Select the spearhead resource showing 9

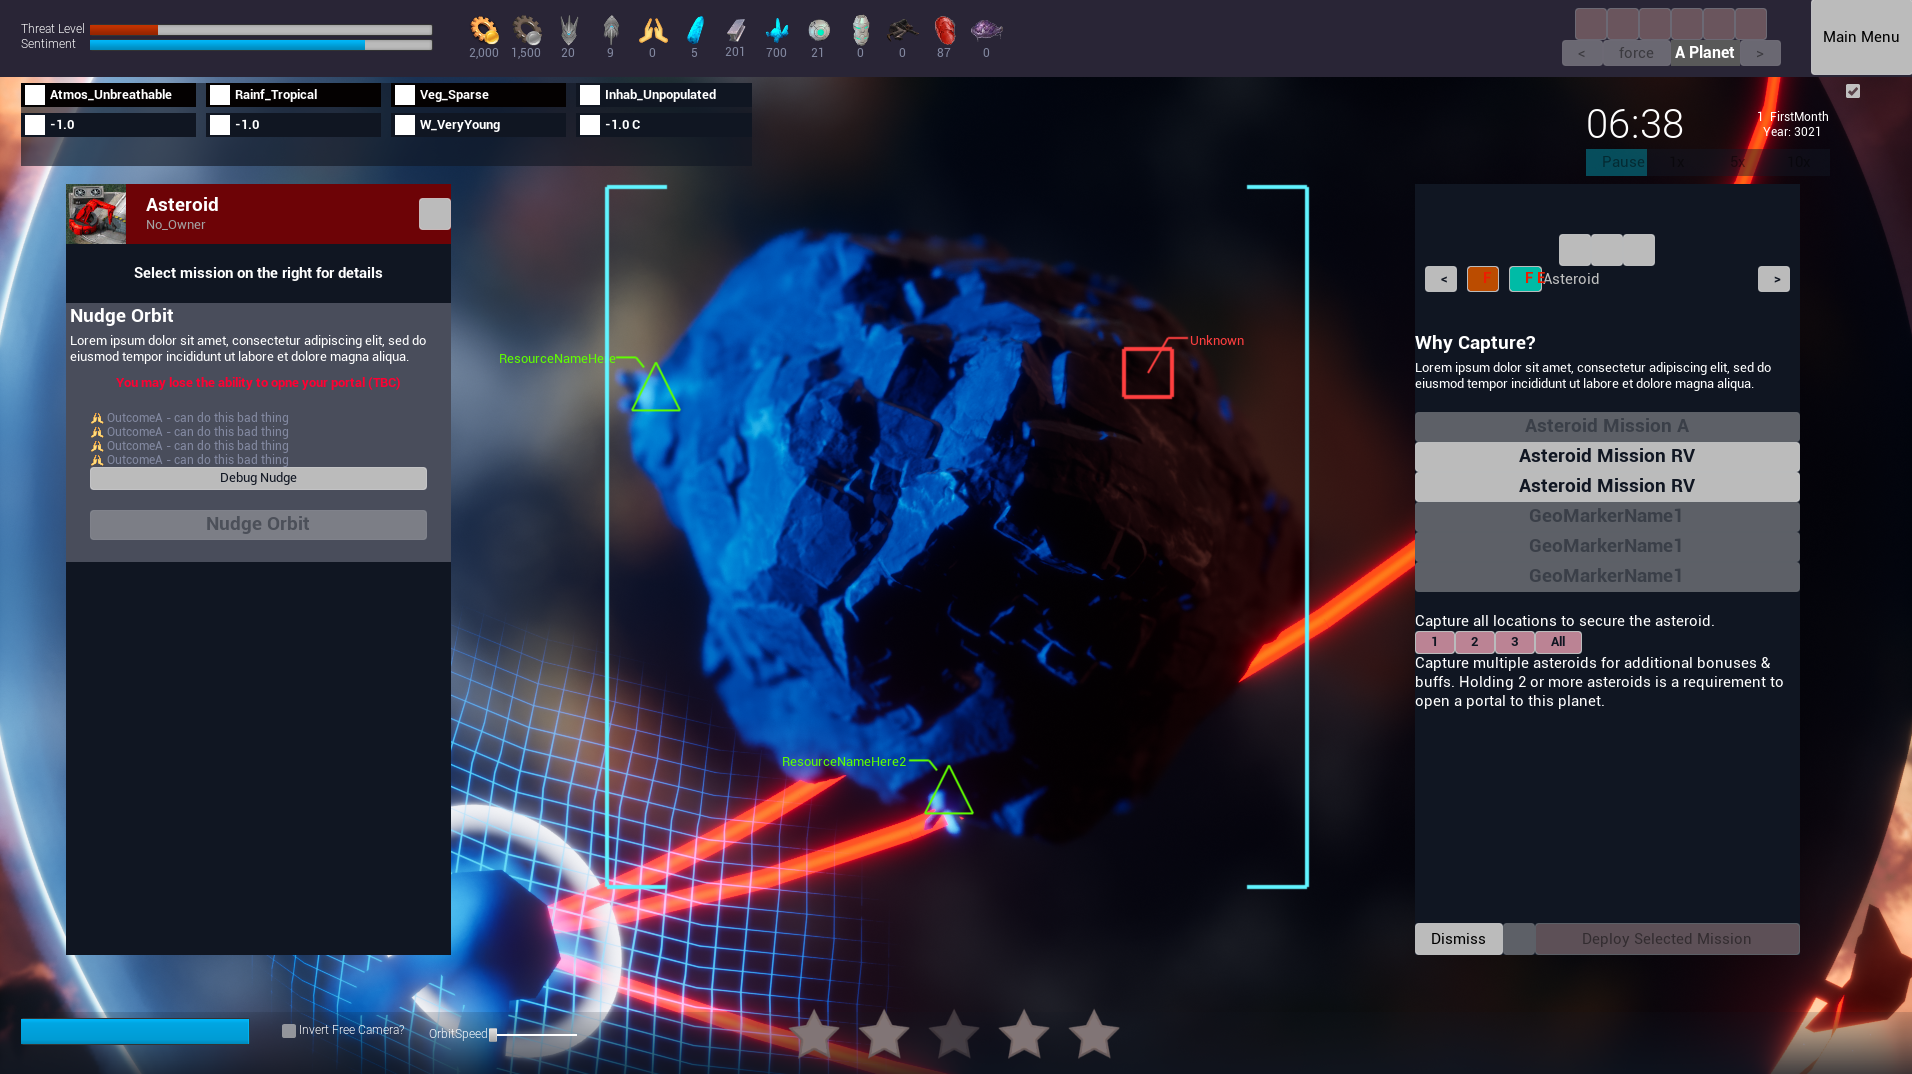pyautogui.click(x=610, y=30)
